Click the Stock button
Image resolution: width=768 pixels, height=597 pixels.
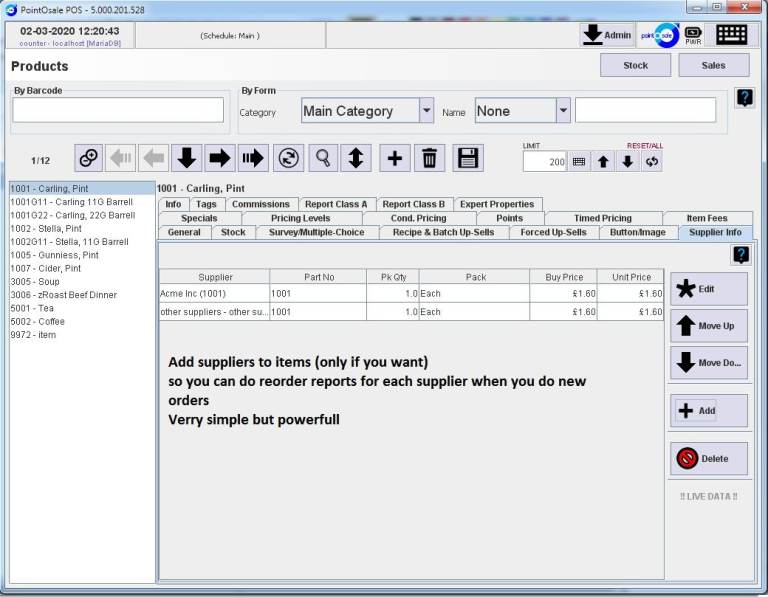[636, 65]
